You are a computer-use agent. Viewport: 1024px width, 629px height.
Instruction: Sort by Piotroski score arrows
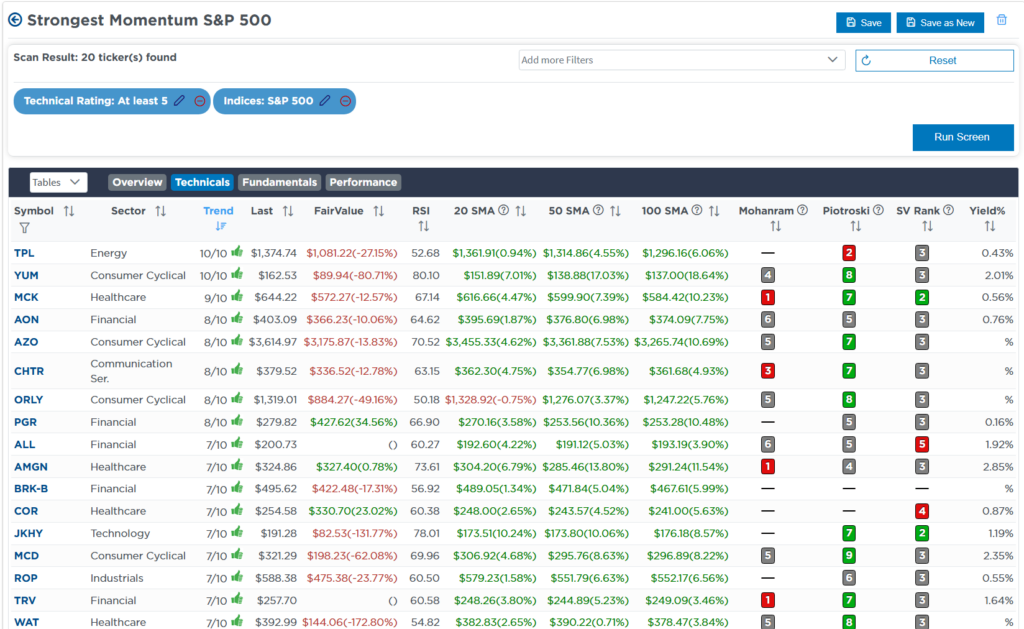click(x=856, y=226)
